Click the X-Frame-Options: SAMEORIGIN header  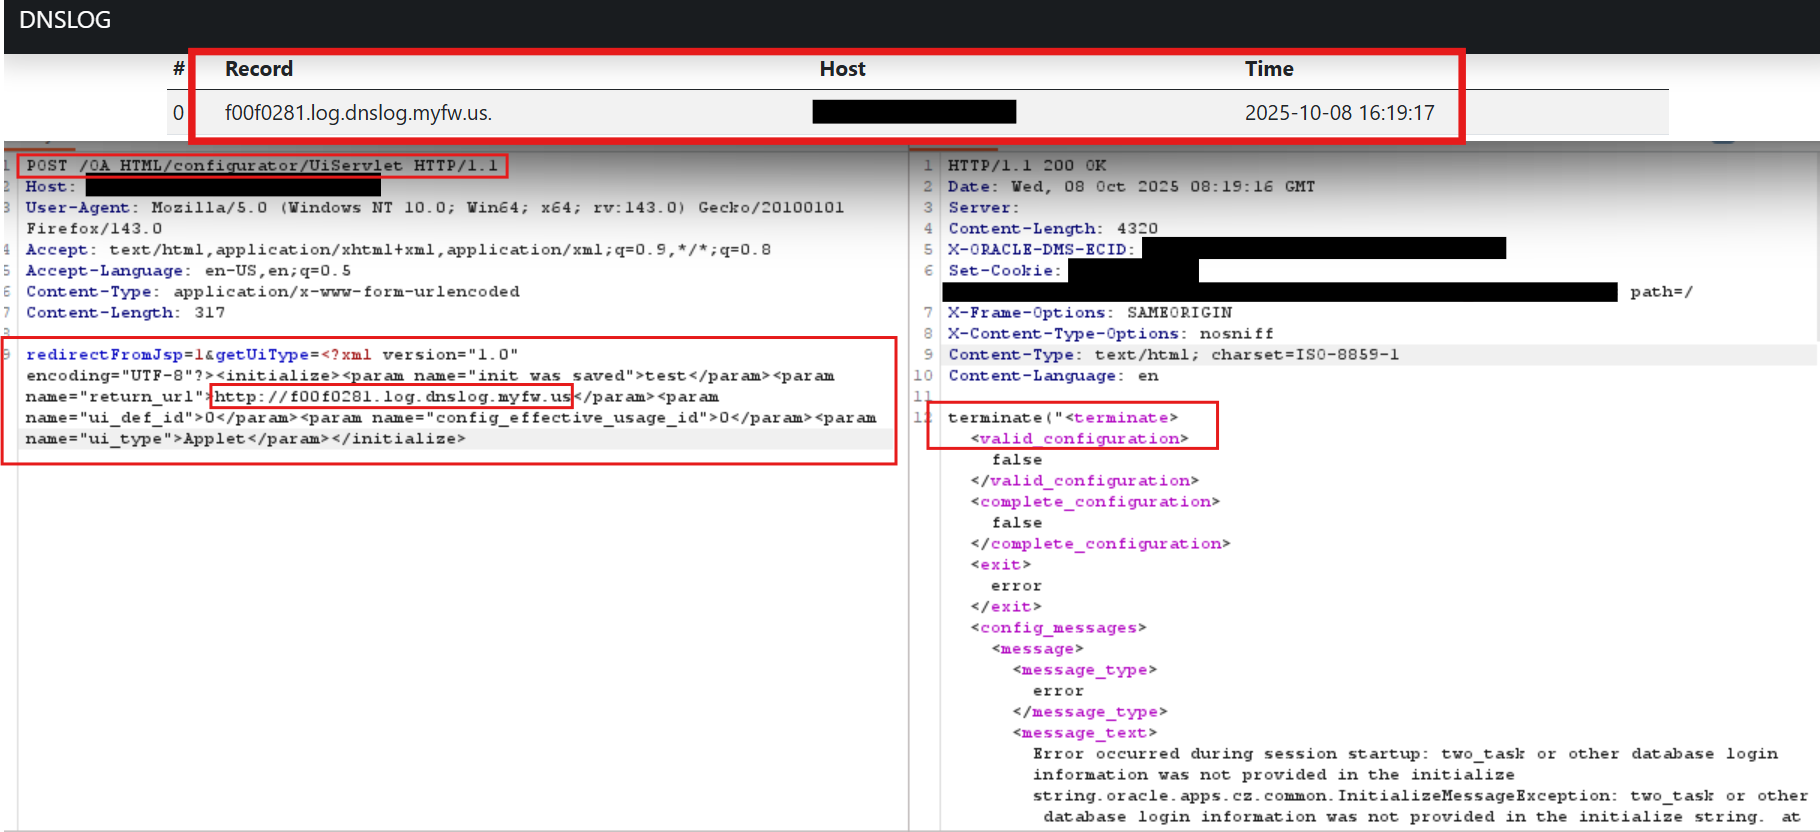tap(1089, 313)
